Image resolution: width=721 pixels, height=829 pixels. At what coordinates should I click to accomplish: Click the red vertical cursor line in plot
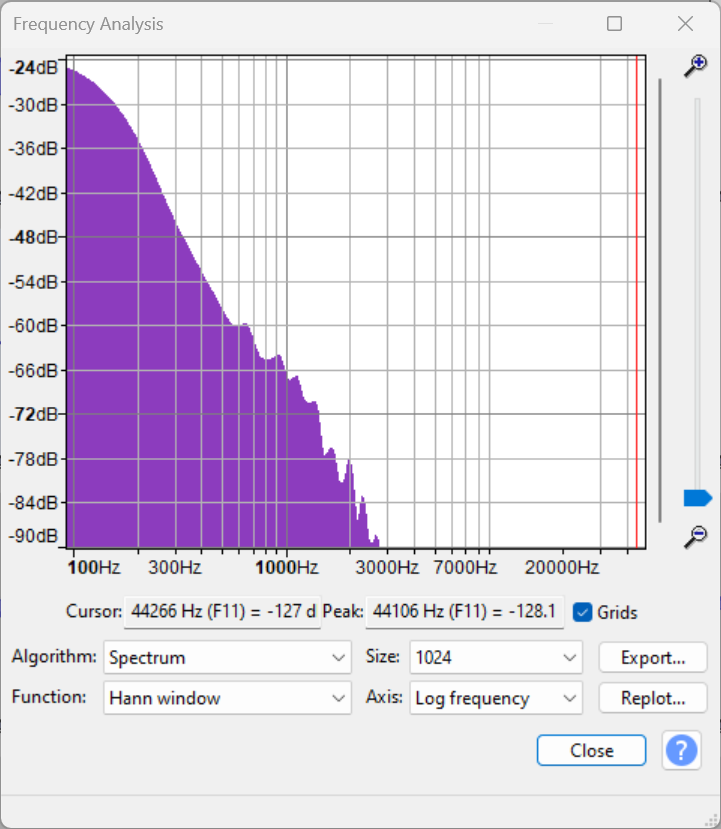click(637, 301)
